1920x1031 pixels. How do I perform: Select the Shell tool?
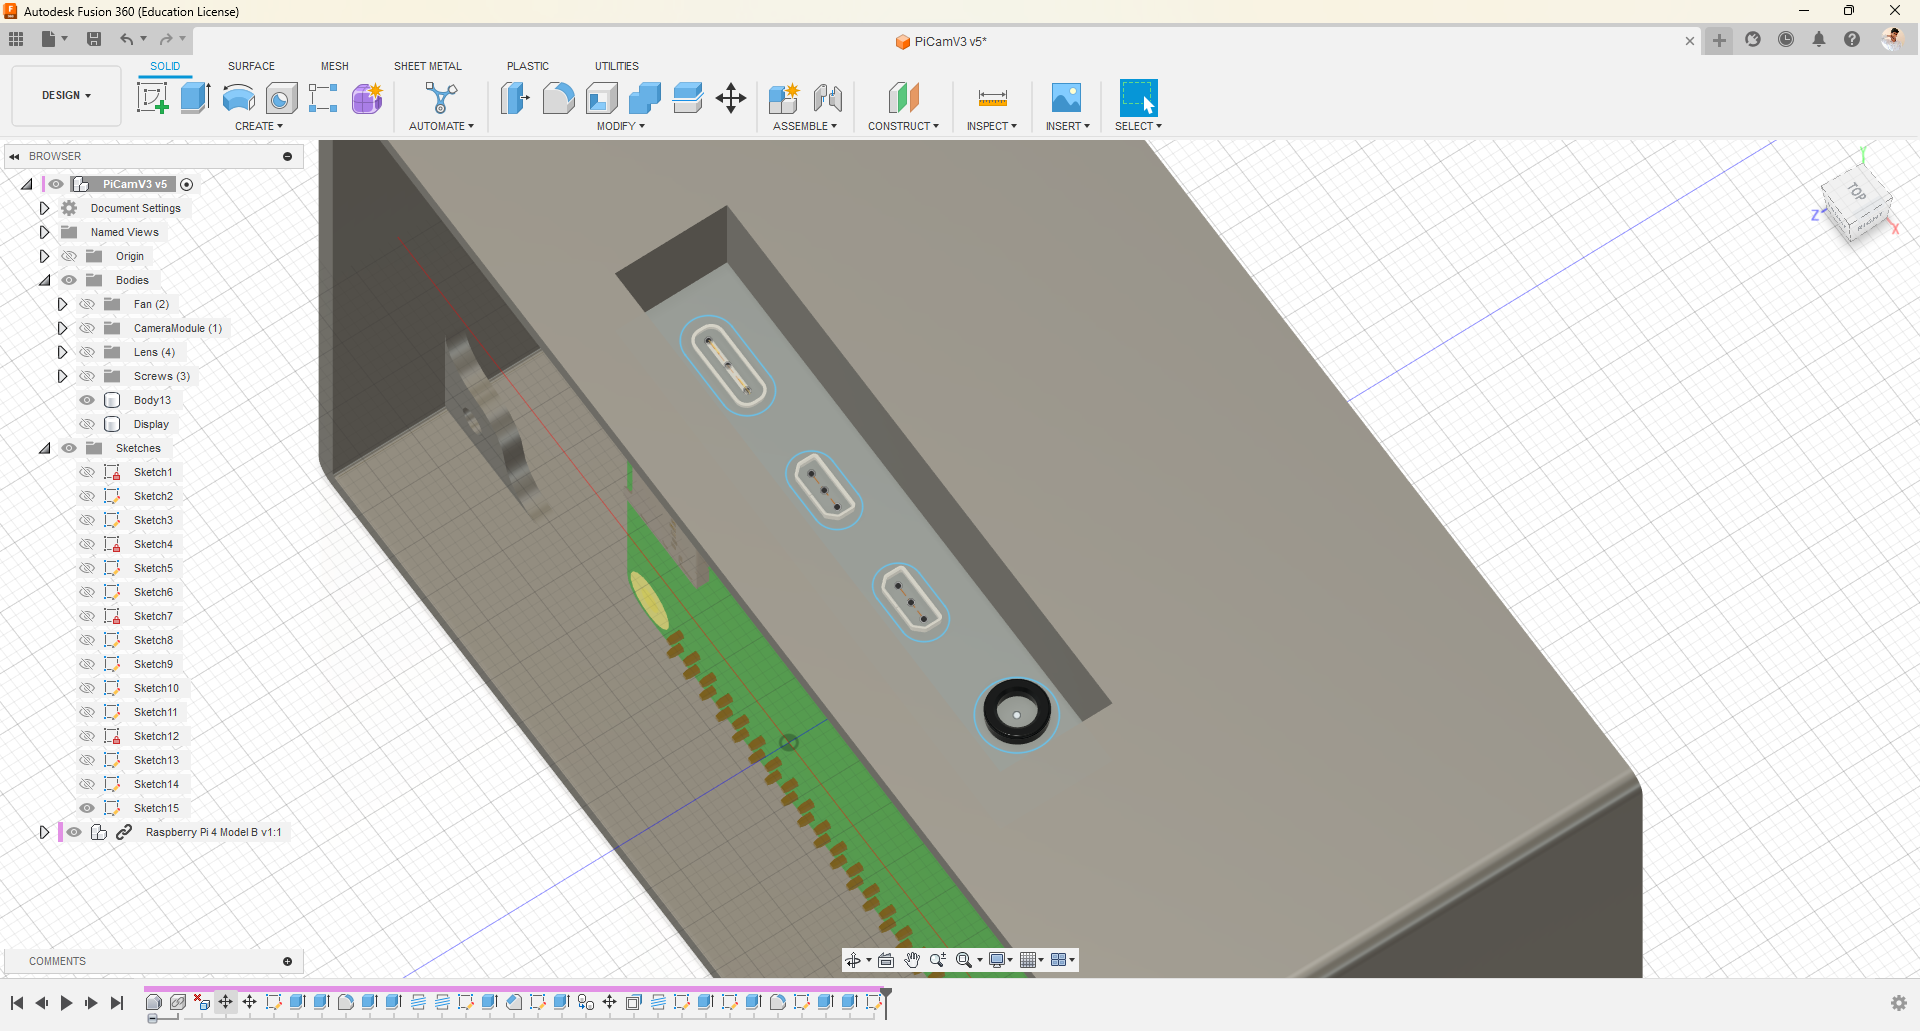pyautogui.click(x=601, y=98)
